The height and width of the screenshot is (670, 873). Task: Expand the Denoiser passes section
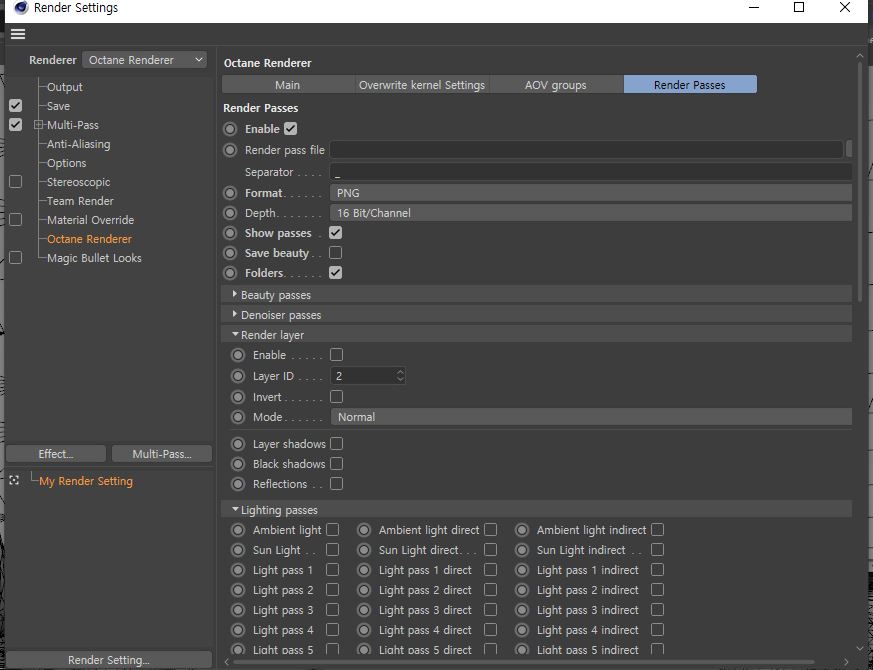[235, 314]
